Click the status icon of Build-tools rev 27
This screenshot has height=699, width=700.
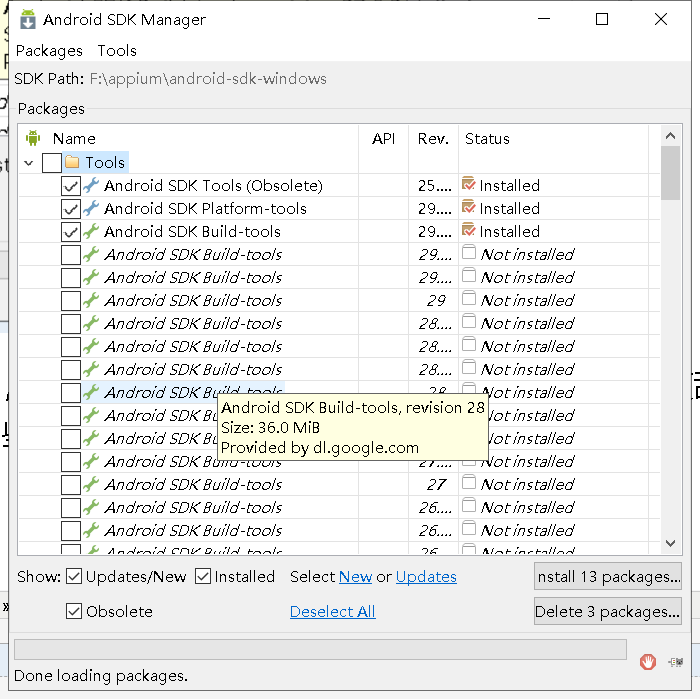point(468,483)
